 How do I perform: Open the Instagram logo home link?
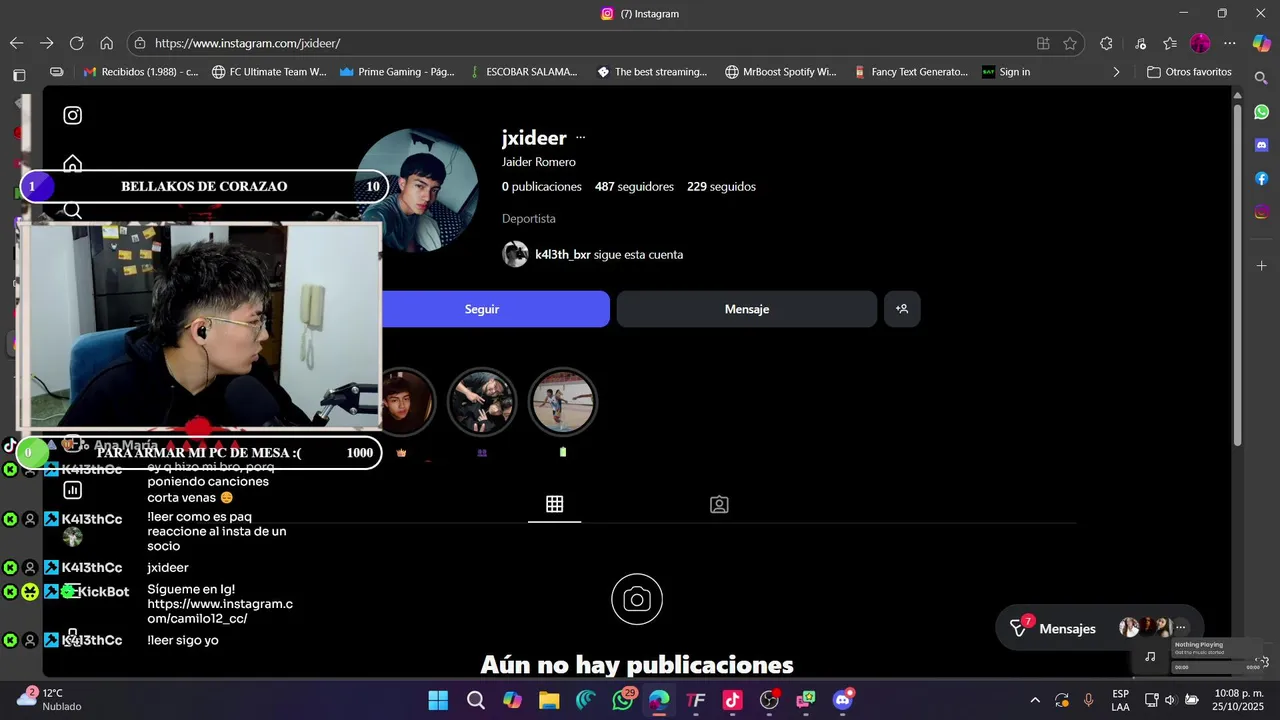[73, 115]
